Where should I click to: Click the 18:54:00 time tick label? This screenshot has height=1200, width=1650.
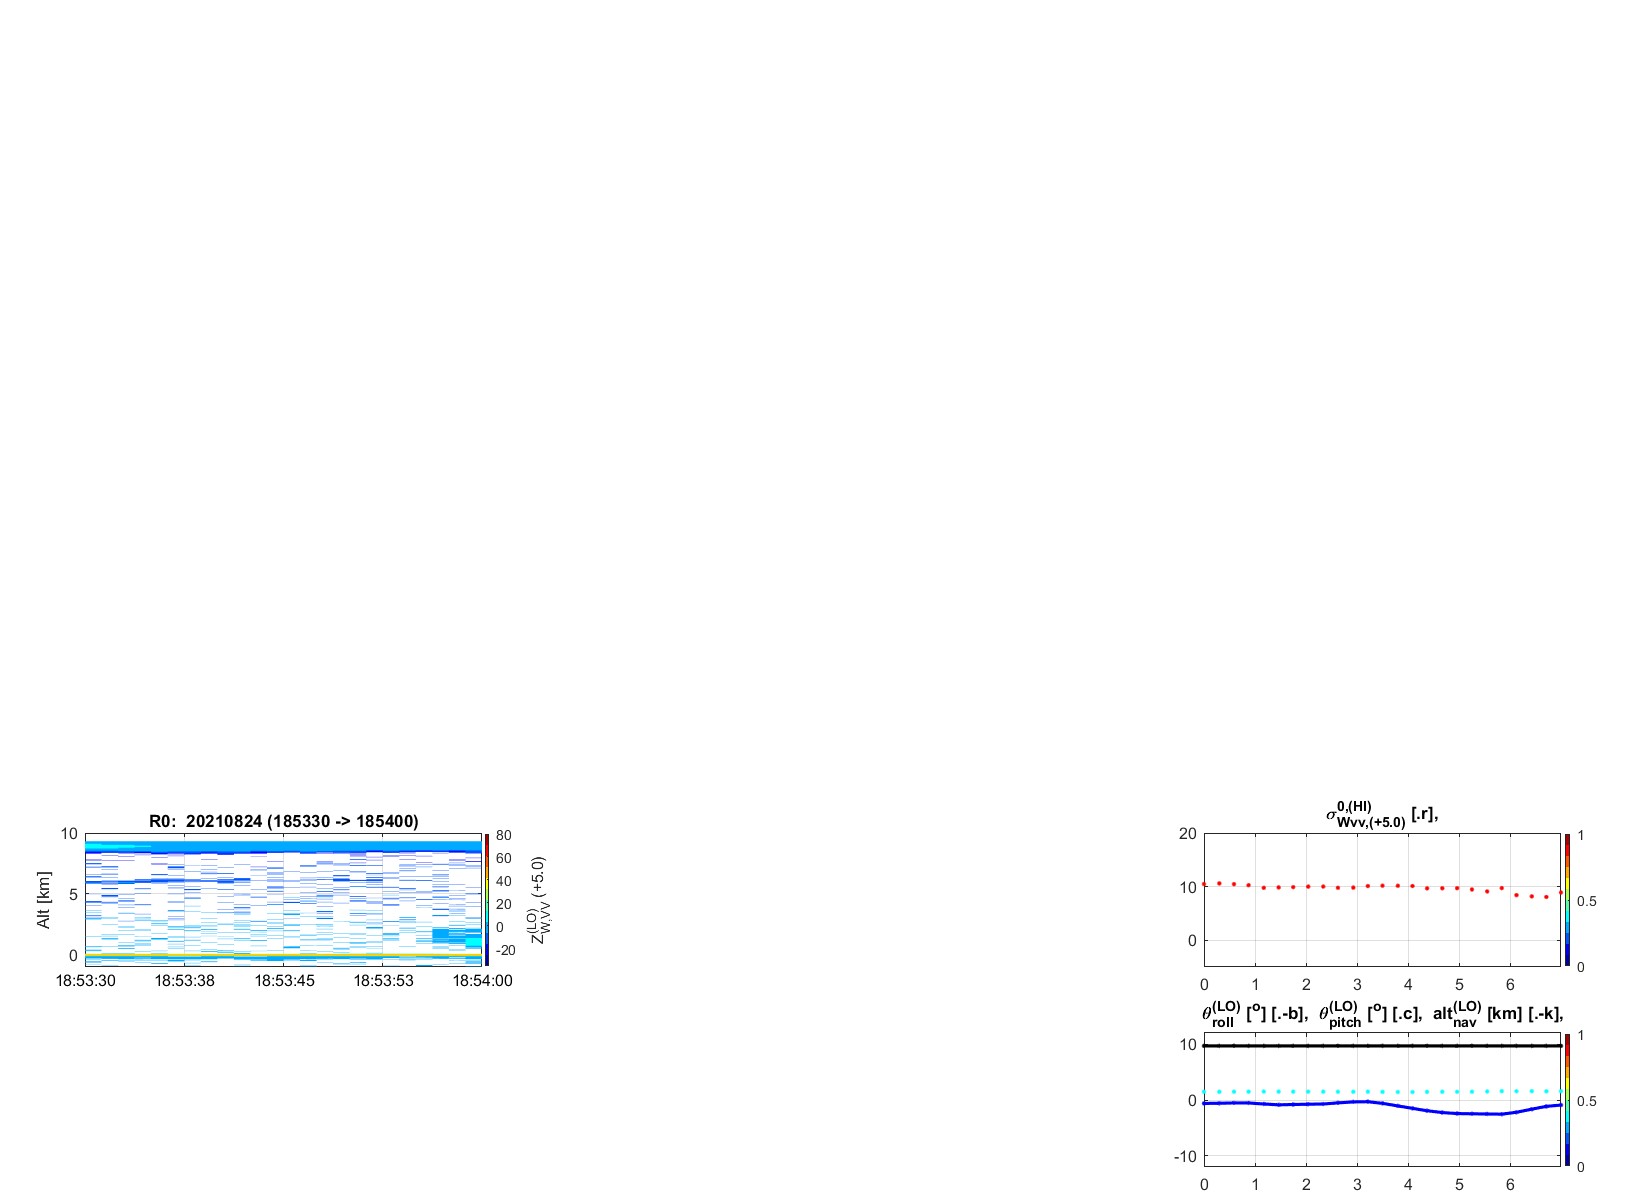(482, 981)
